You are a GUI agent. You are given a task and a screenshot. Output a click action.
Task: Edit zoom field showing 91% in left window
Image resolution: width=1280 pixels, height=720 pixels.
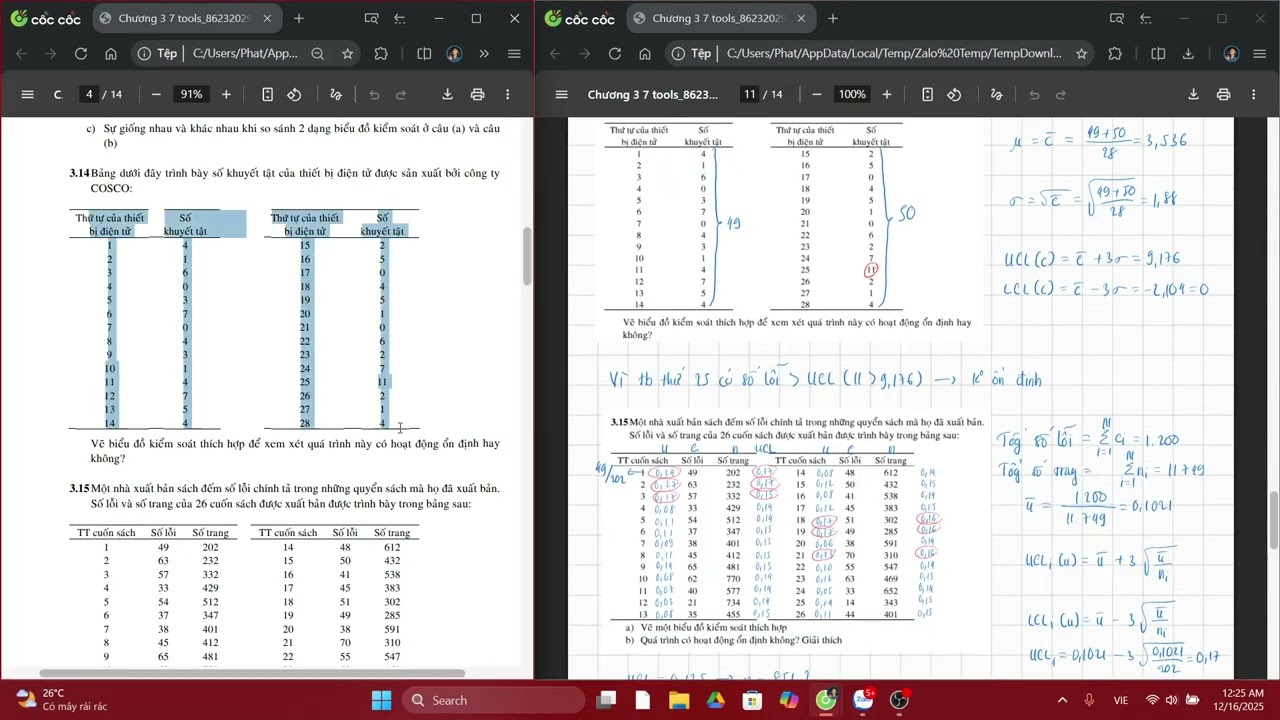coord(190,94)
